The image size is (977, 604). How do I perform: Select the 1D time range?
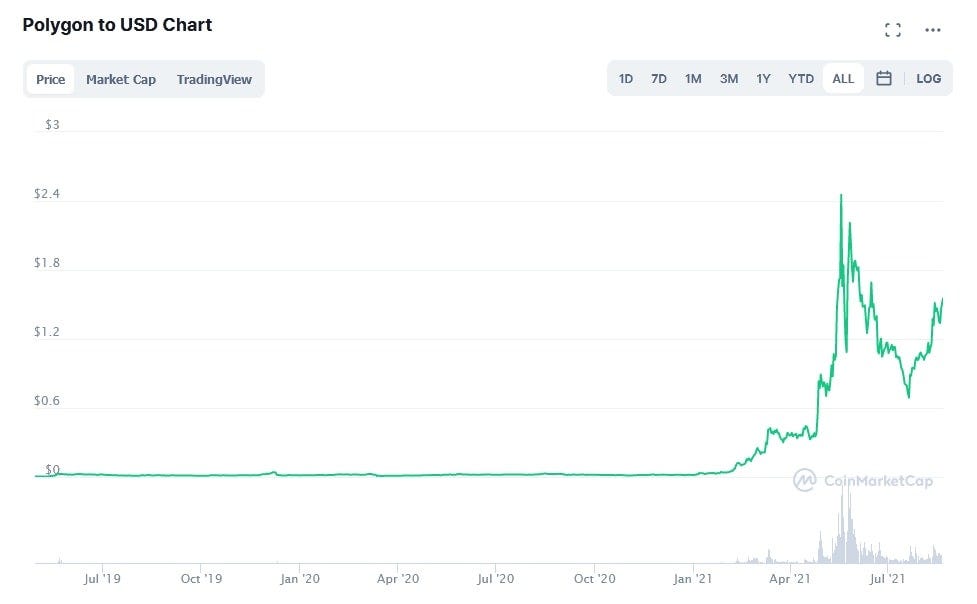(626, 78)
